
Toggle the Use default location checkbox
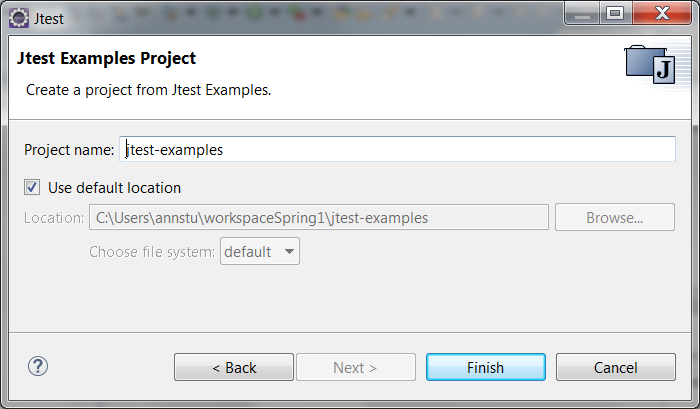pyautogui.click(x=32, y=187)
